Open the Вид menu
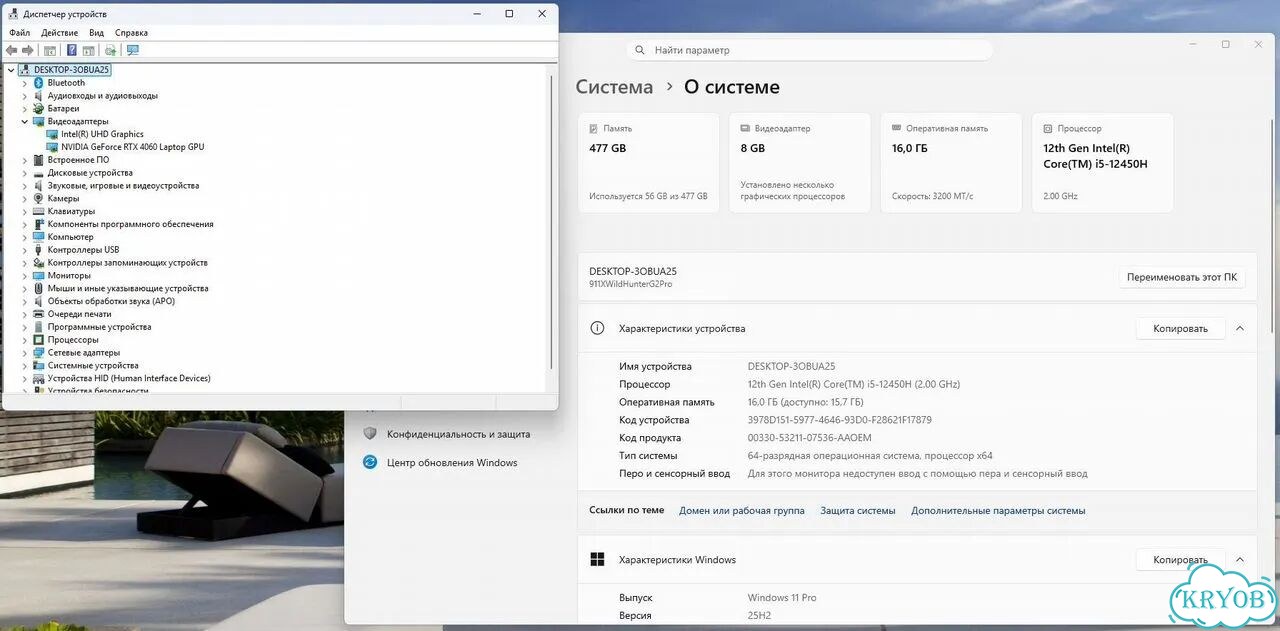Screen dimensions: 1280x631 (96, 33)
